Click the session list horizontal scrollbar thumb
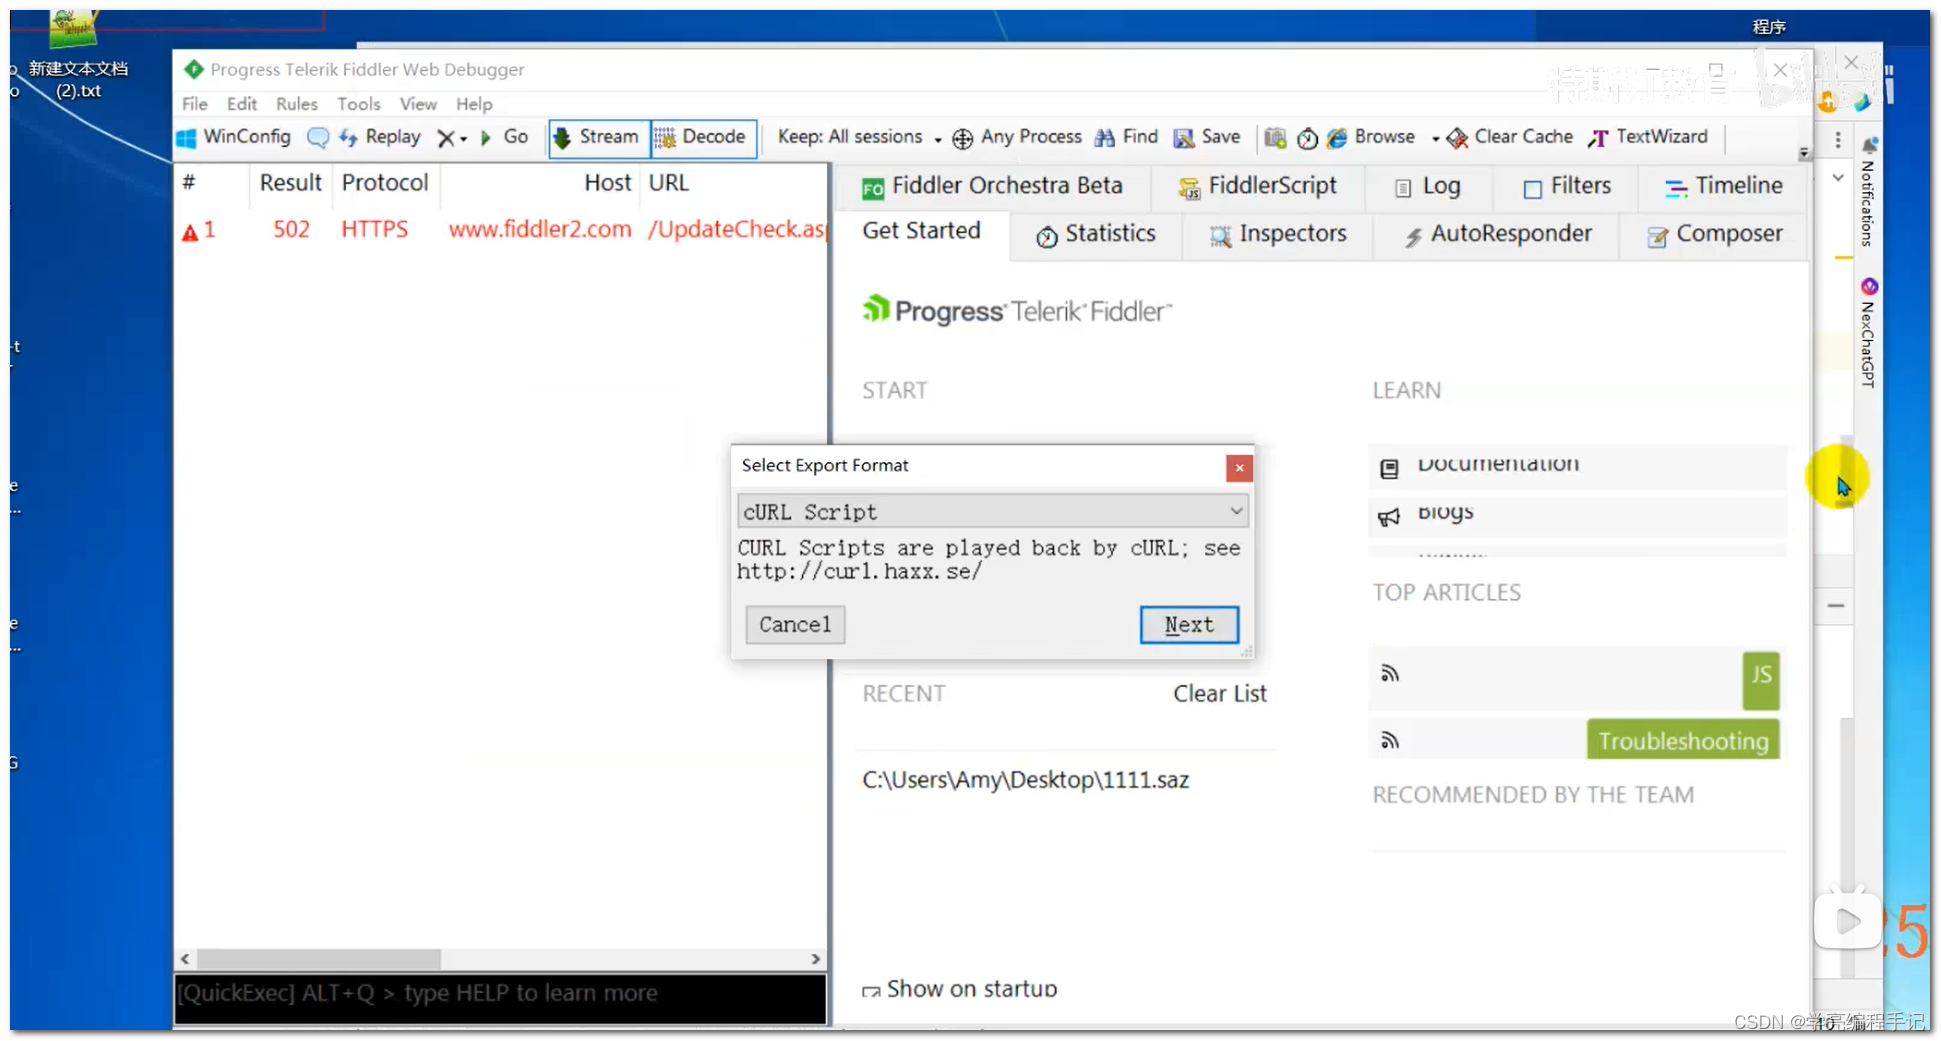The width and height of the screenshot is (1941, 1041). [318, 959]
